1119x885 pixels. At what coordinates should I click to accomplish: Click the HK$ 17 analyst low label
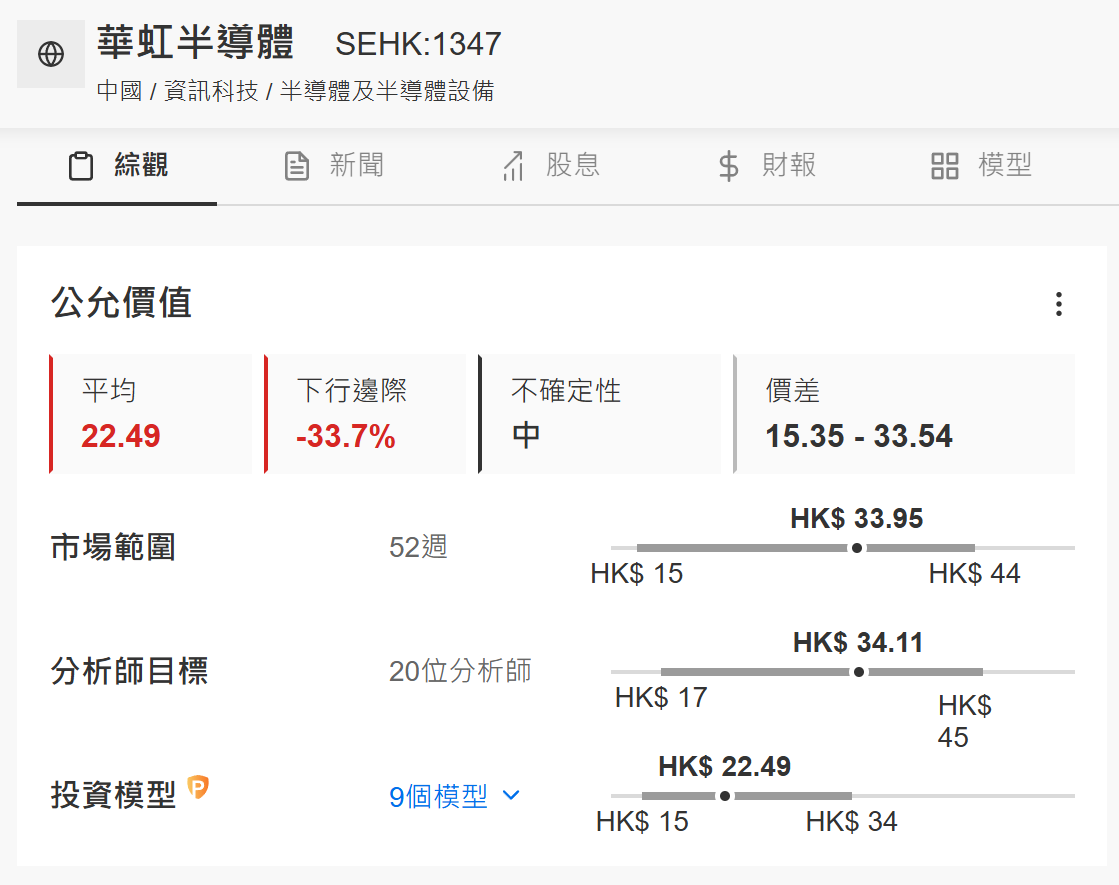662,698
